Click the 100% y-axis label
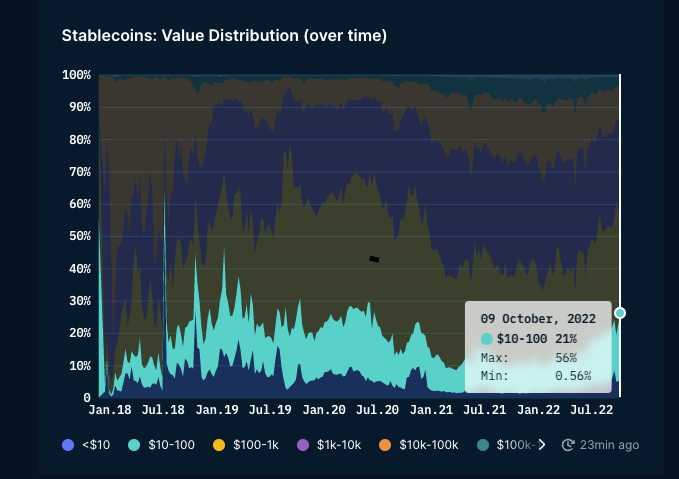 pyautogui.click(x=76, y=75)
